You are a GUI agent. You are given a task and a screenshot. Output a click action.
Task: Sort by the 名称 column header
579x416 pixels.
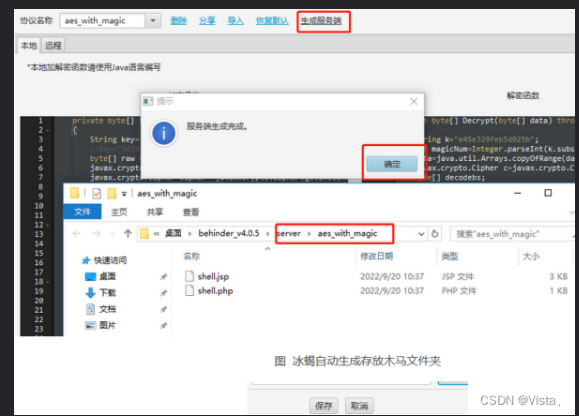click(192, 256)
